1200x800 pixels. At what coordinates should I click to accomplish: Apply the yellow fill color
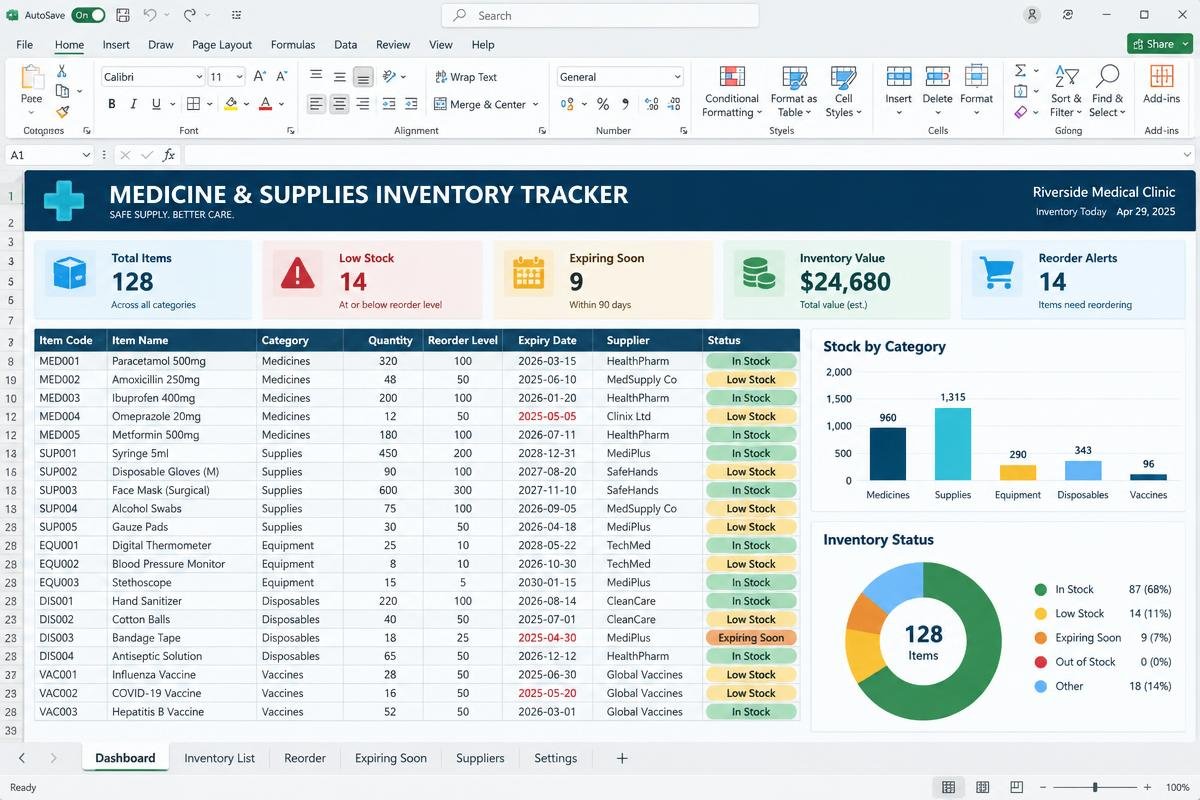pyautogui.click(x=231, y=104)
